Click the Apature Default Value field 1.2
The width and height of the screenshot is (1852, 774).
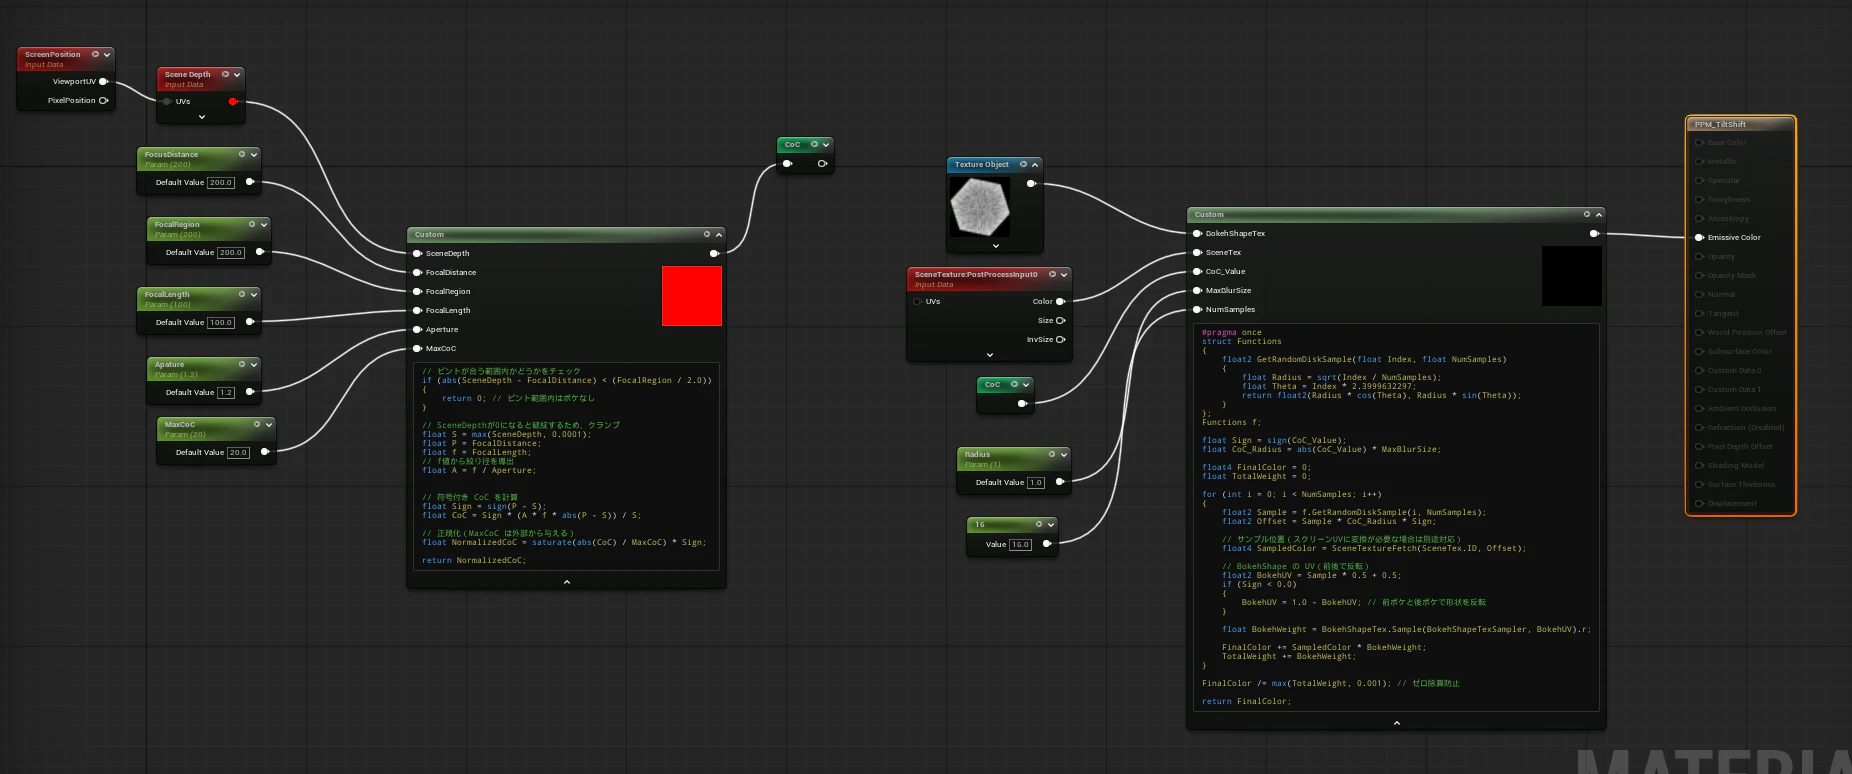pyautogui.click(x=226, y=392)
